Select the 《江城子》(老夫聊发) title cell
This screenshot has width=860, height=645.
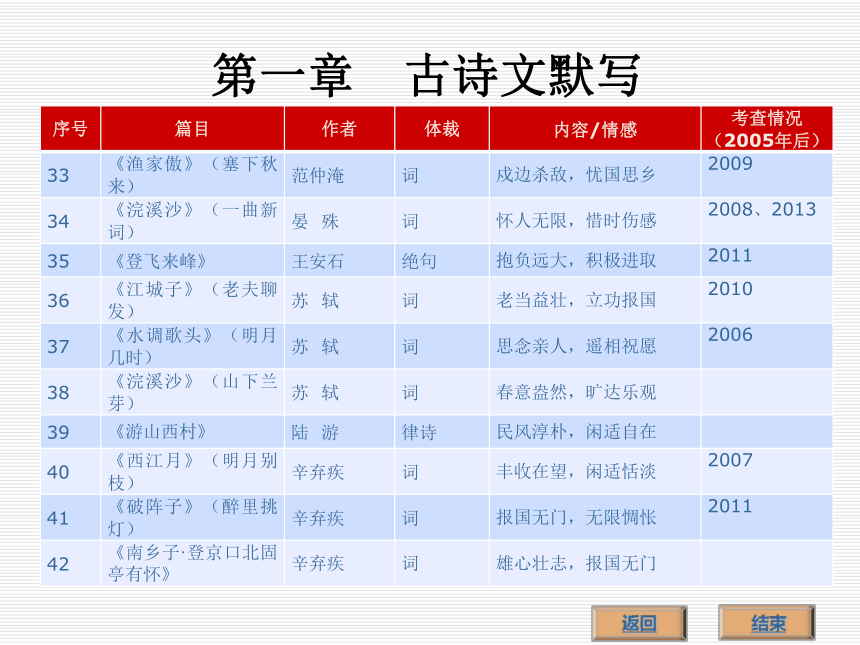(x=193, y=300)
